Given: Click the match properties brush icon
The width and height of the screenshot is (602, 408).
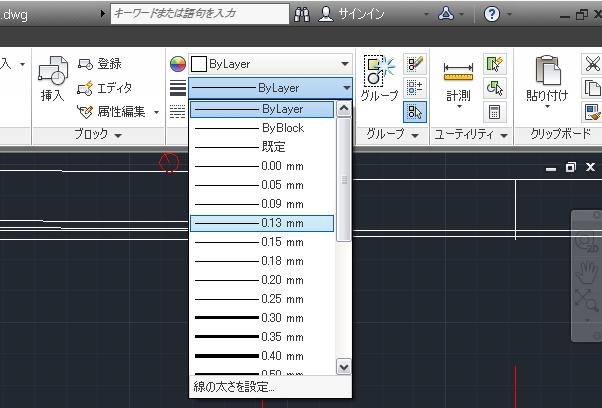Looking at the screenshot, I should pos(593,112).
